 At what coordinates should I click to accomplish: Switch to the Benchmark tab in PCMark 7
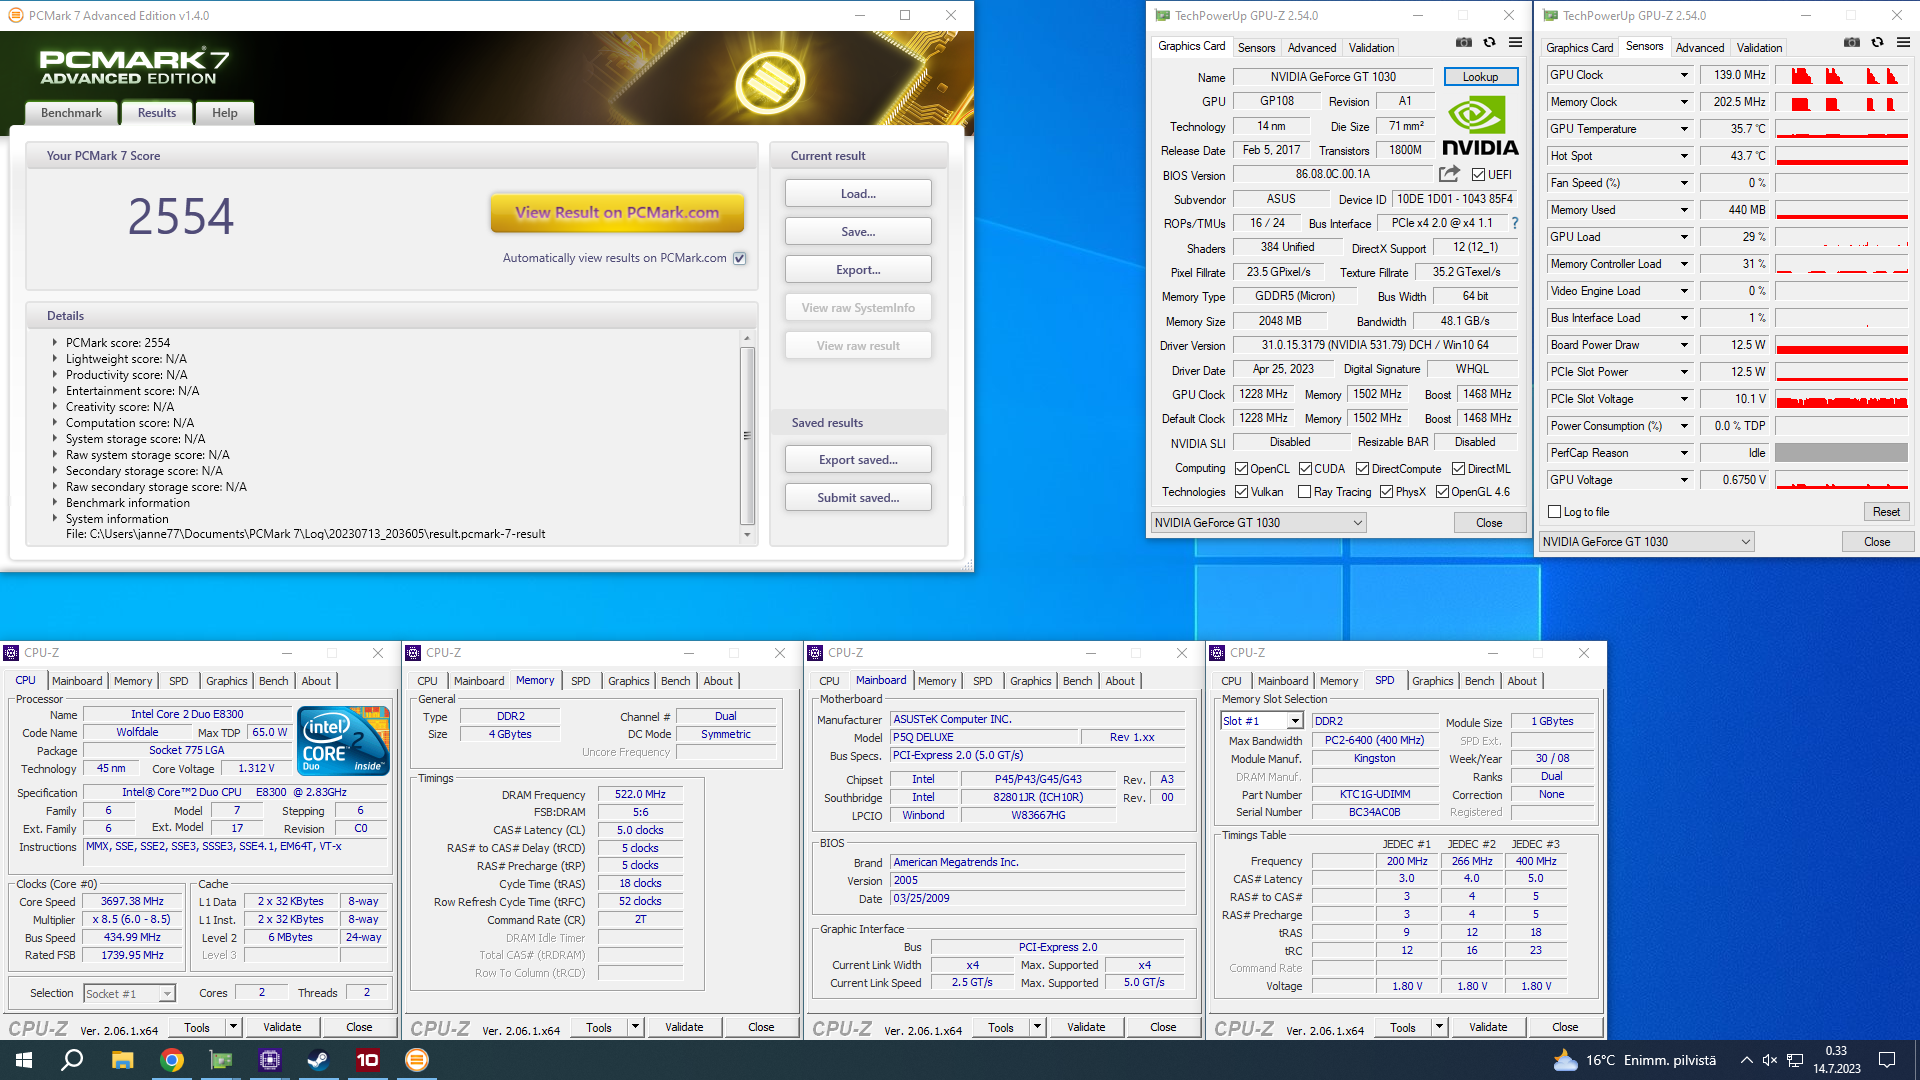click(x=71, y=113)
